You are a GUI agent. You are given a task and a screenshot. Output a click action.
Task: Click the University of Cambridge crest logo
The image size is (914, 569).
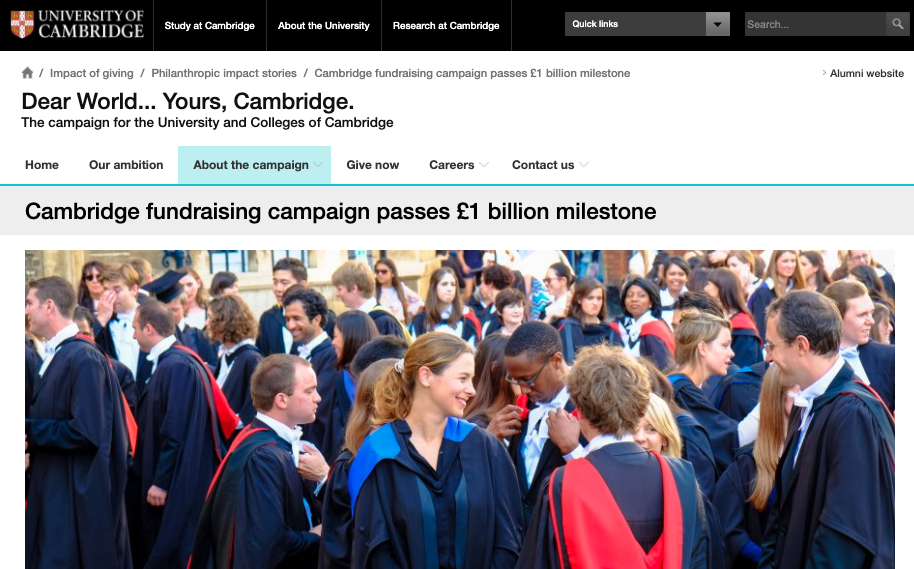[x=22, y=24]
